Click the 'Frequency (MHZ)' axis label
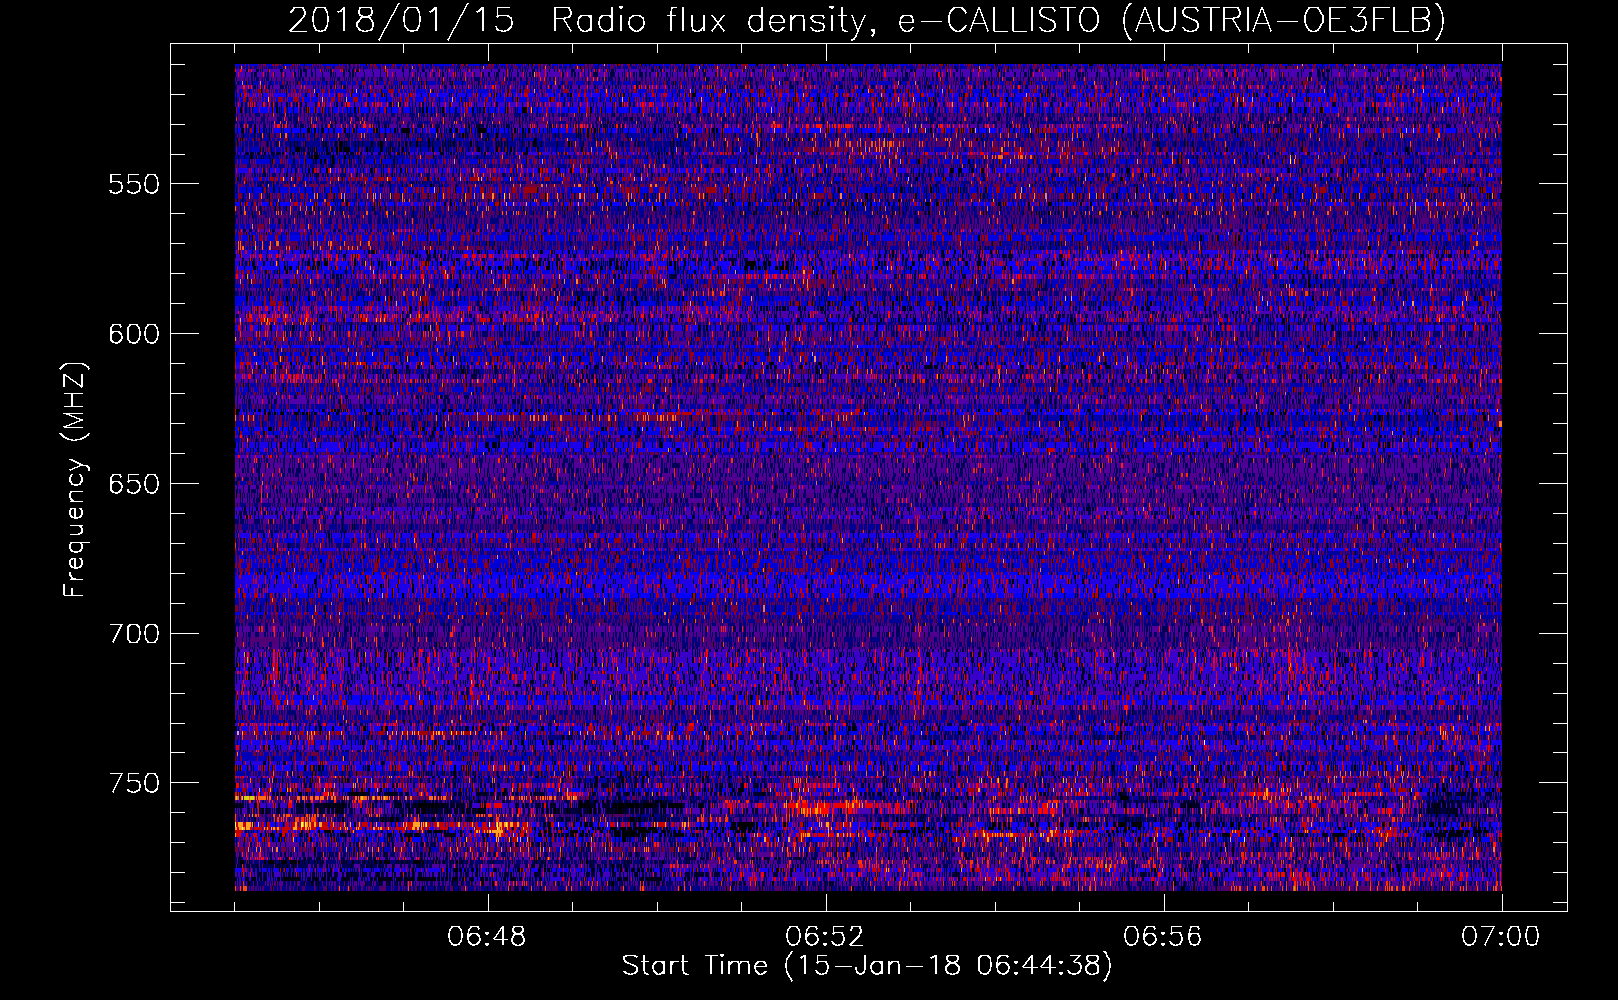The image size is (1618, 1000). pyautogui.click(x=75, y=480)
